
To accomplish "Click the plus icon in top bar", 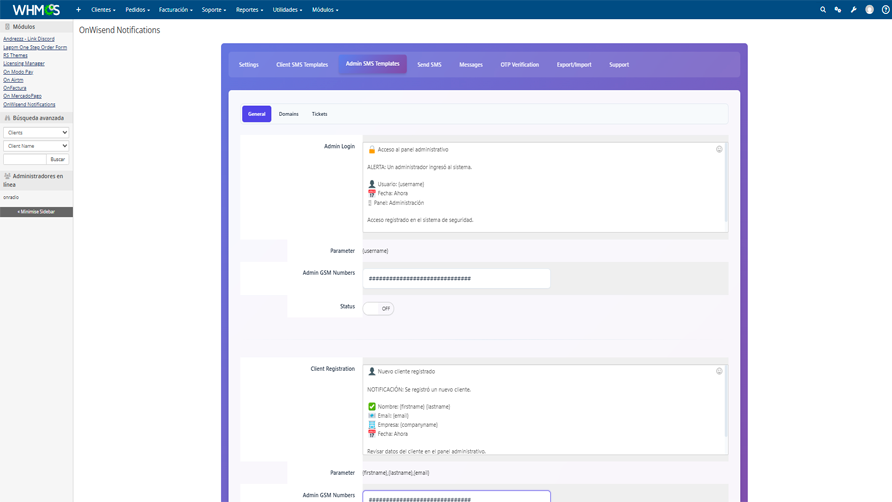I will [78, 10].
